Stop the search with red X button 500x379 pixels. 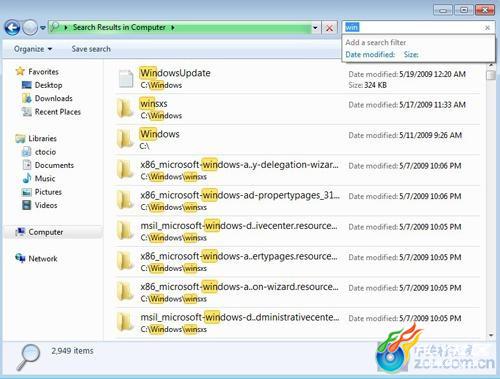click(329, 28)
